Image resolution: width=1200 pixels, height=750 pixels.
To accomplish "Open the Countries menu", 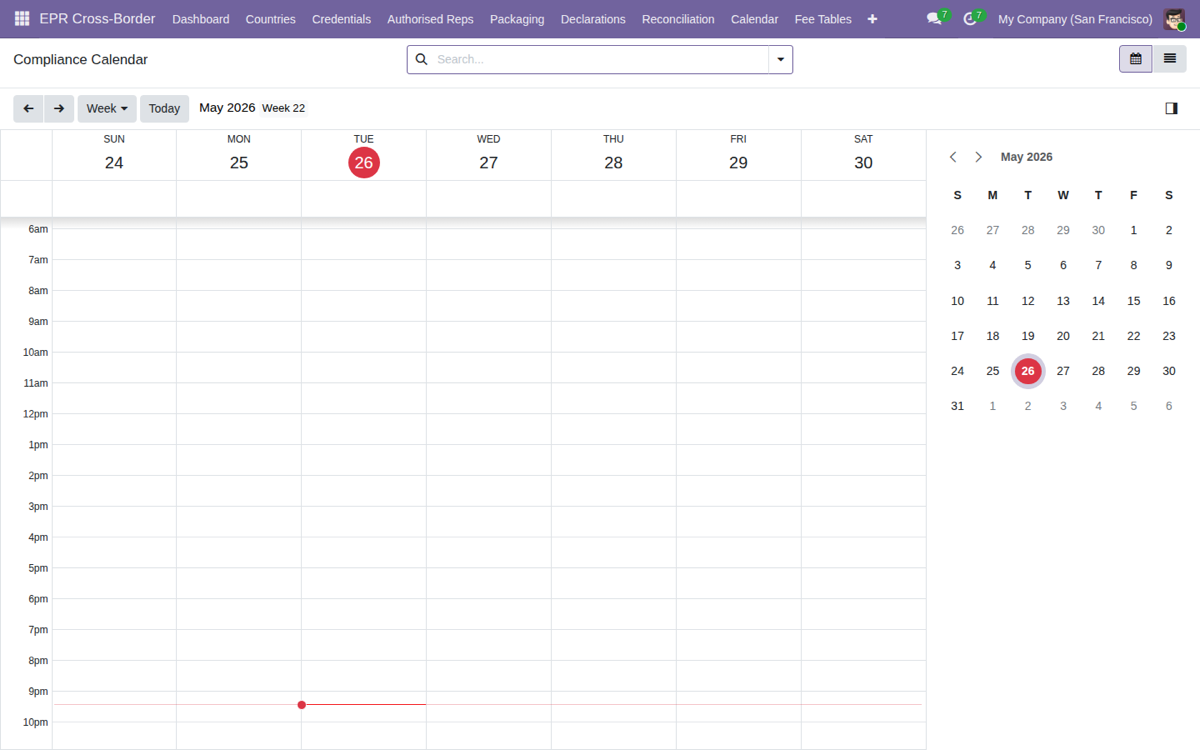I will [271, 19].
